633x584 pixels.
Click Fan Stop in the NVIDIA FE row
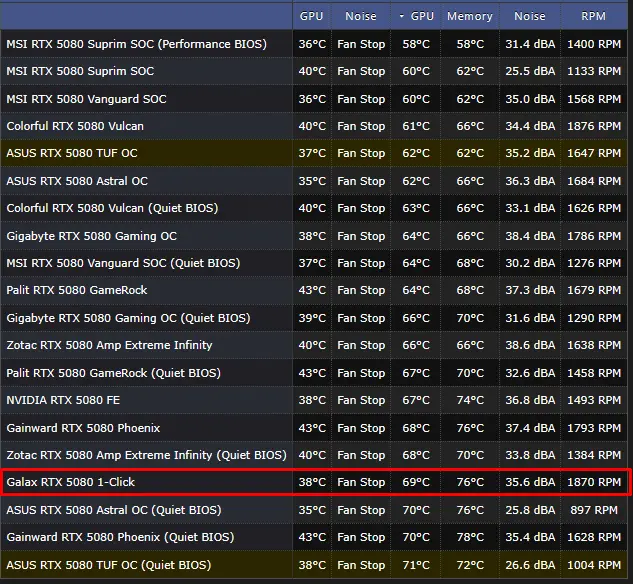[x=361, y=400]
